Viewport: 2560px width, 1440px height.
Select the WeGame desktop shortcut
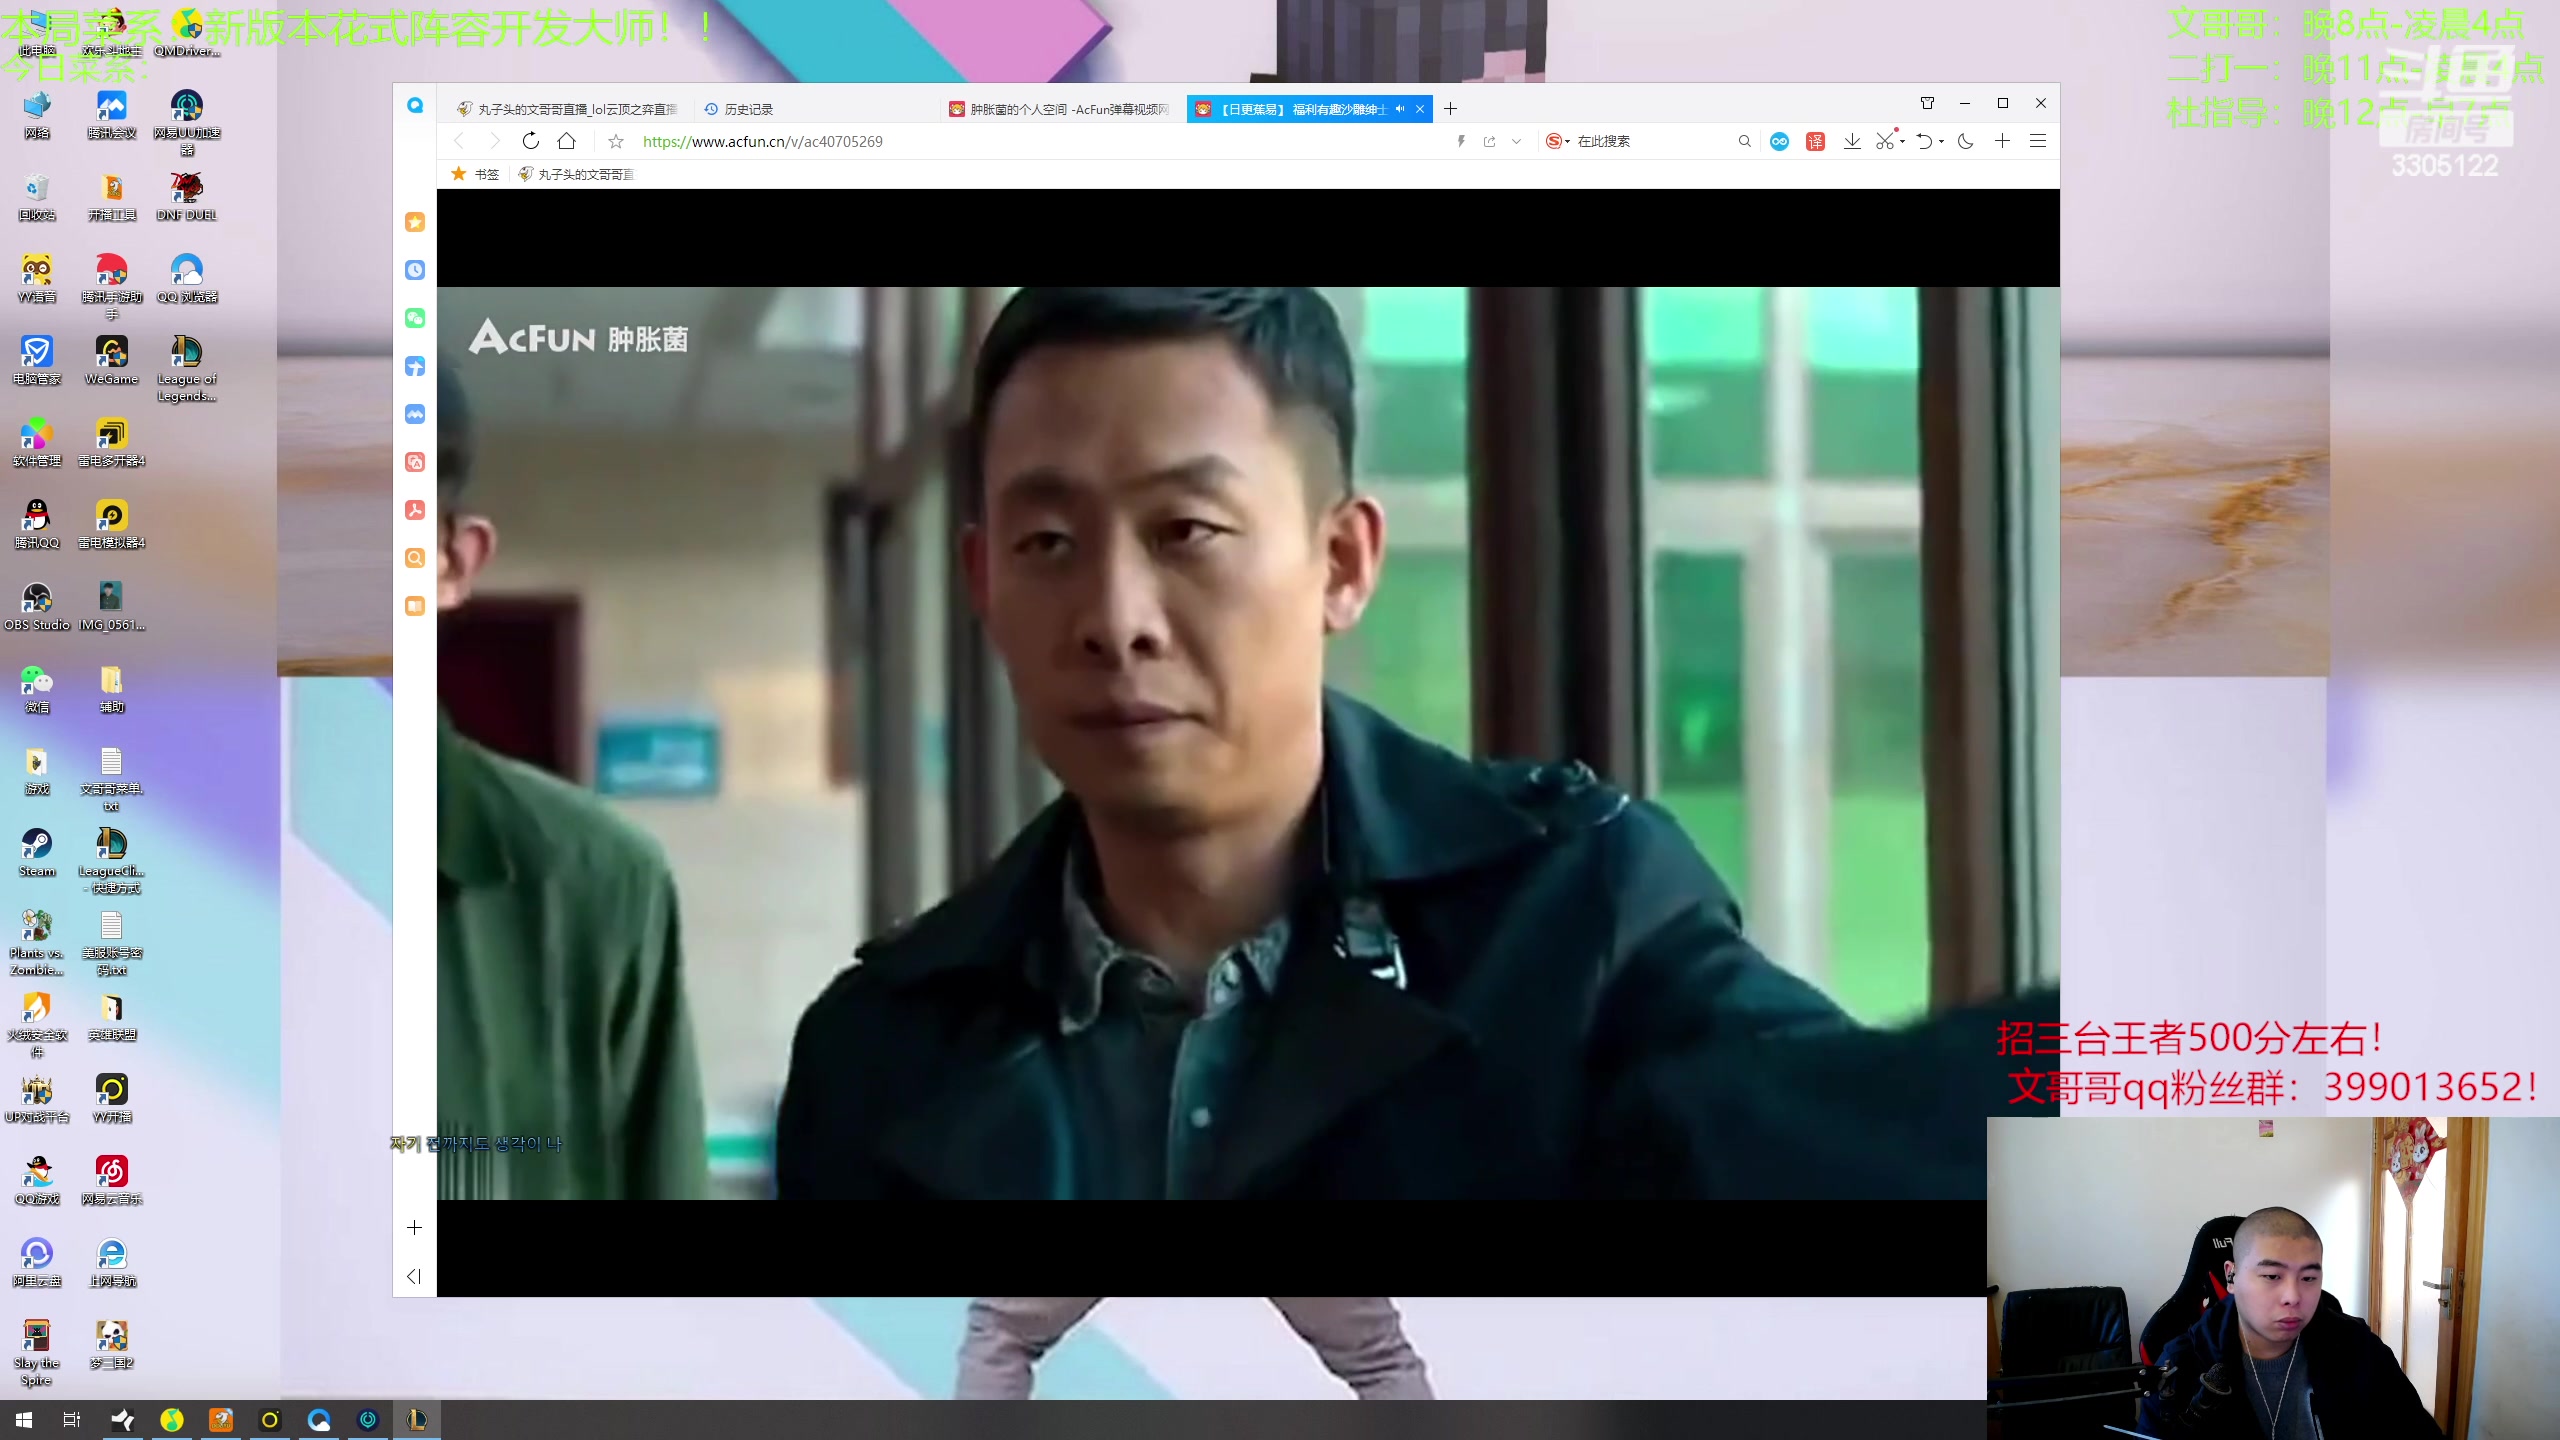pyautogui.click(x=112, y=361)
